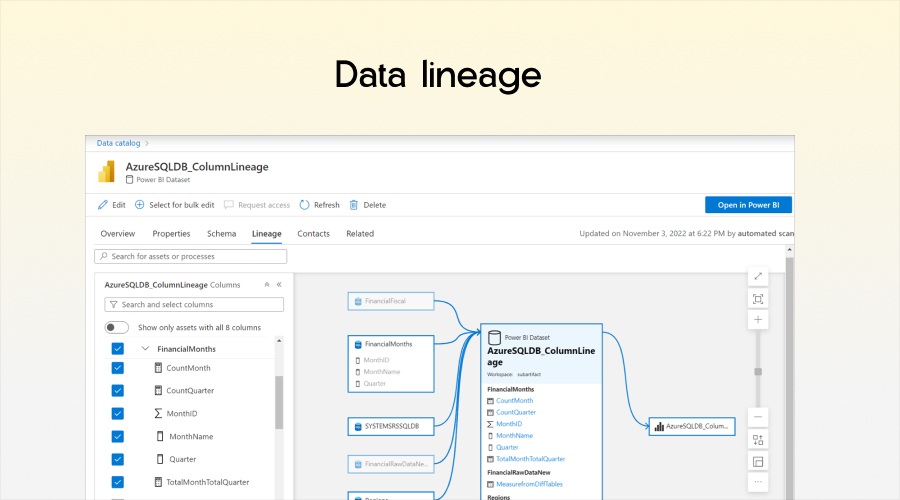Click the Power BI Dataset cylinder icon in node
The width and height of the screenshot is (900, 500).
pyautogui.click(x=494, y=337)
